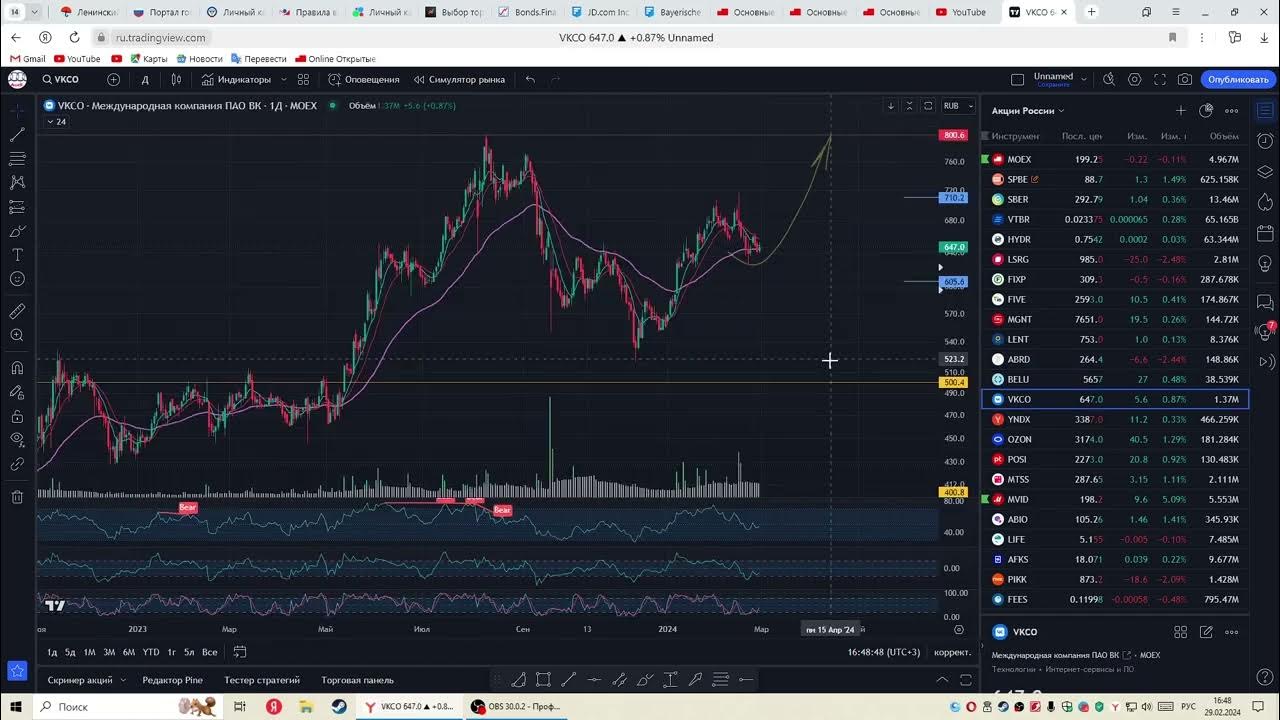Open the emoji icons tool
Viewport: 1280px width, 720px height.
pyautogui.click(x=17, y=279)
